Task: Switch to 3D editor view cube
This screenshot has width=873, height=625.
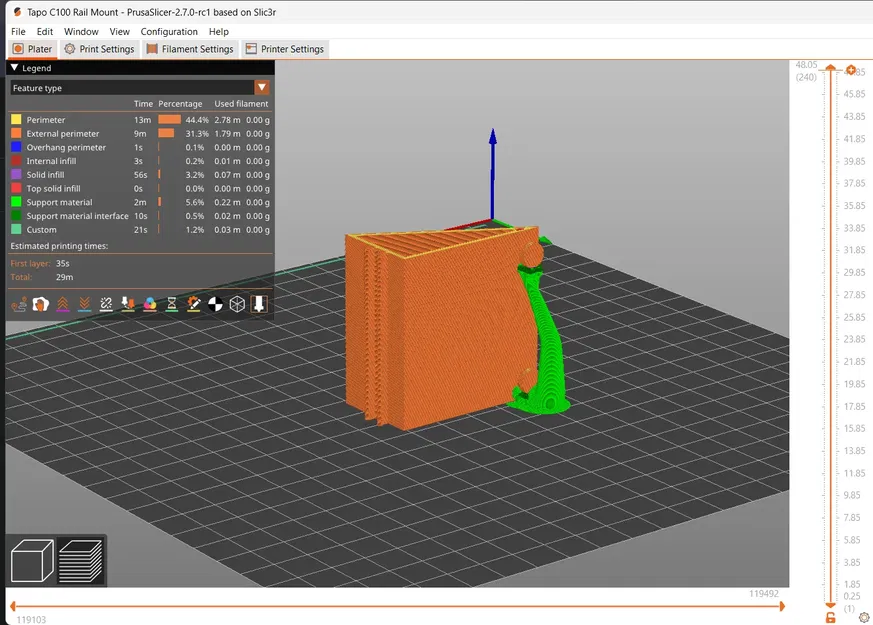Action: point(32,561)
